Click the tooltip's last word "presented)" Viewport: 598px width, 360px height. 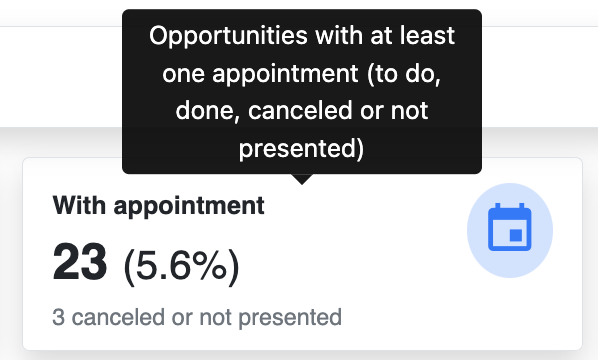click(x=302, y=148)
